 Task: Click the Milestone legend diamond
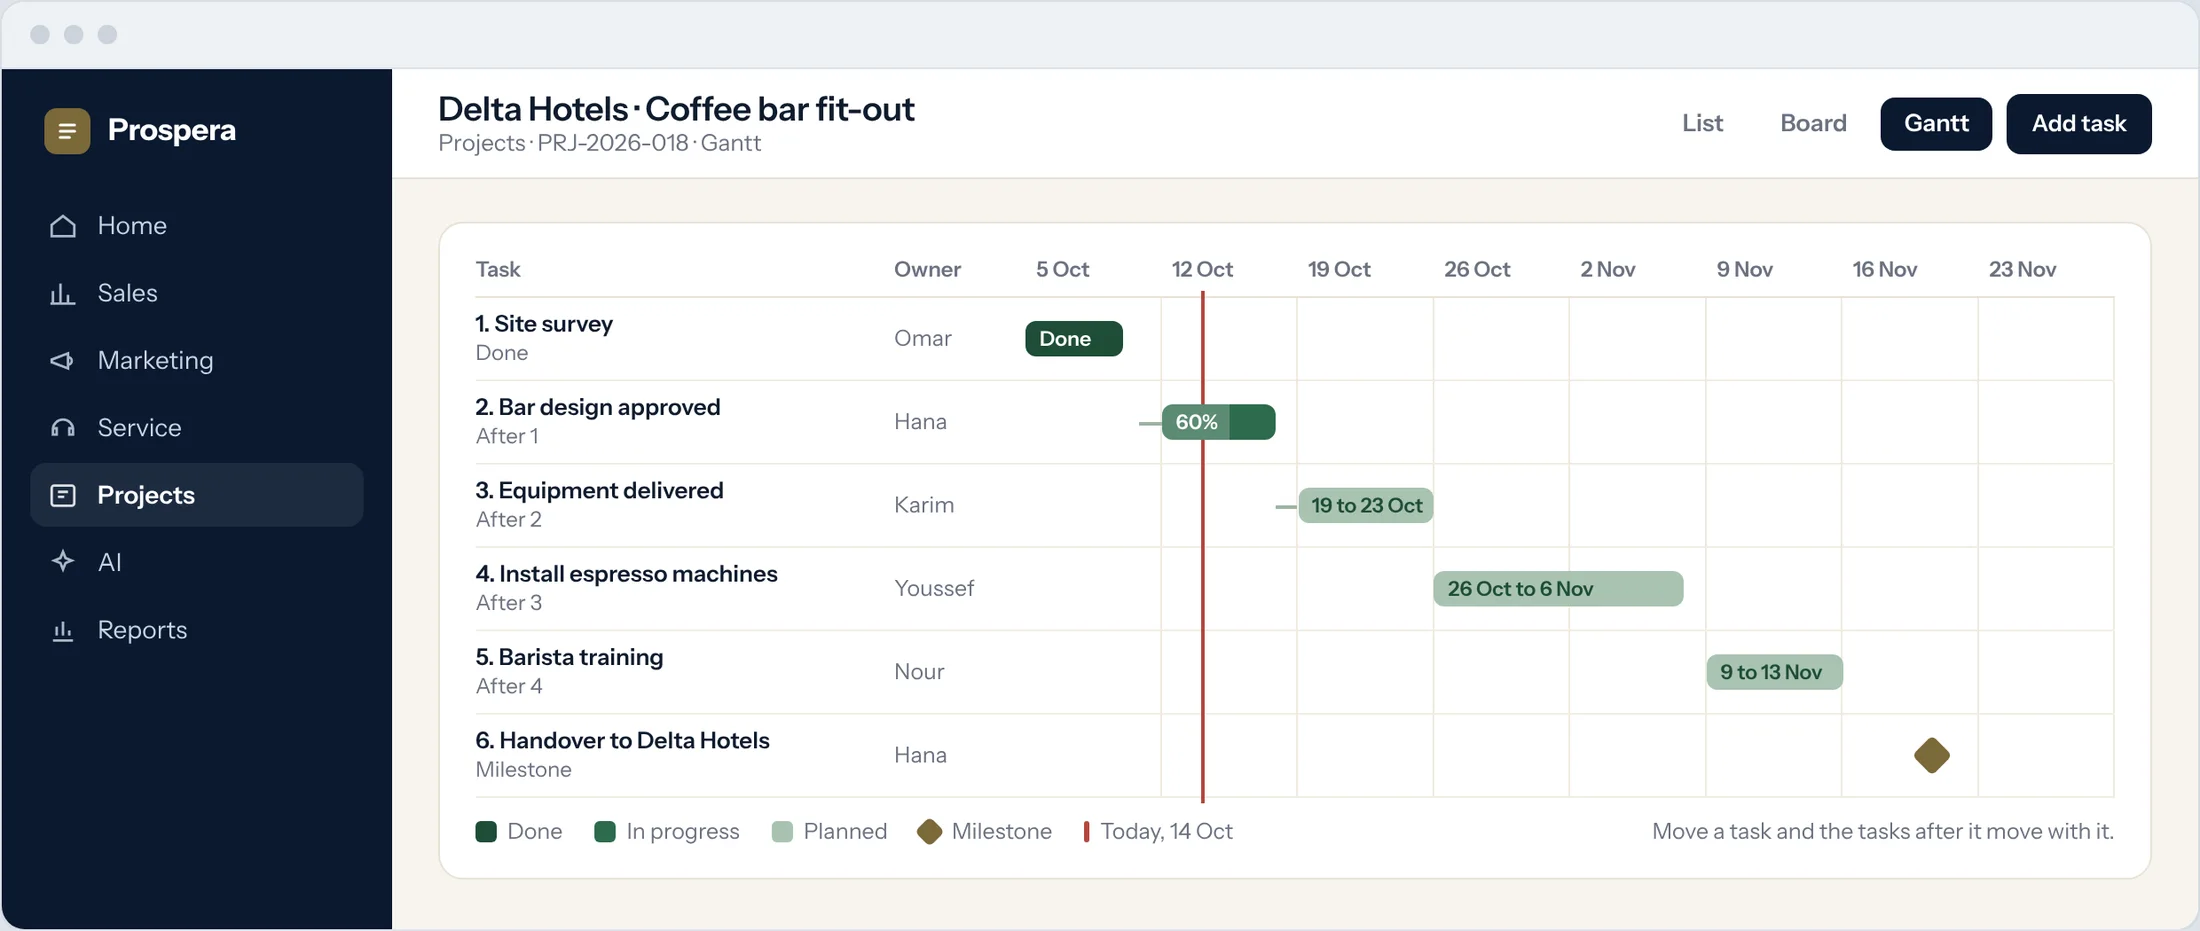coord(929,832)
